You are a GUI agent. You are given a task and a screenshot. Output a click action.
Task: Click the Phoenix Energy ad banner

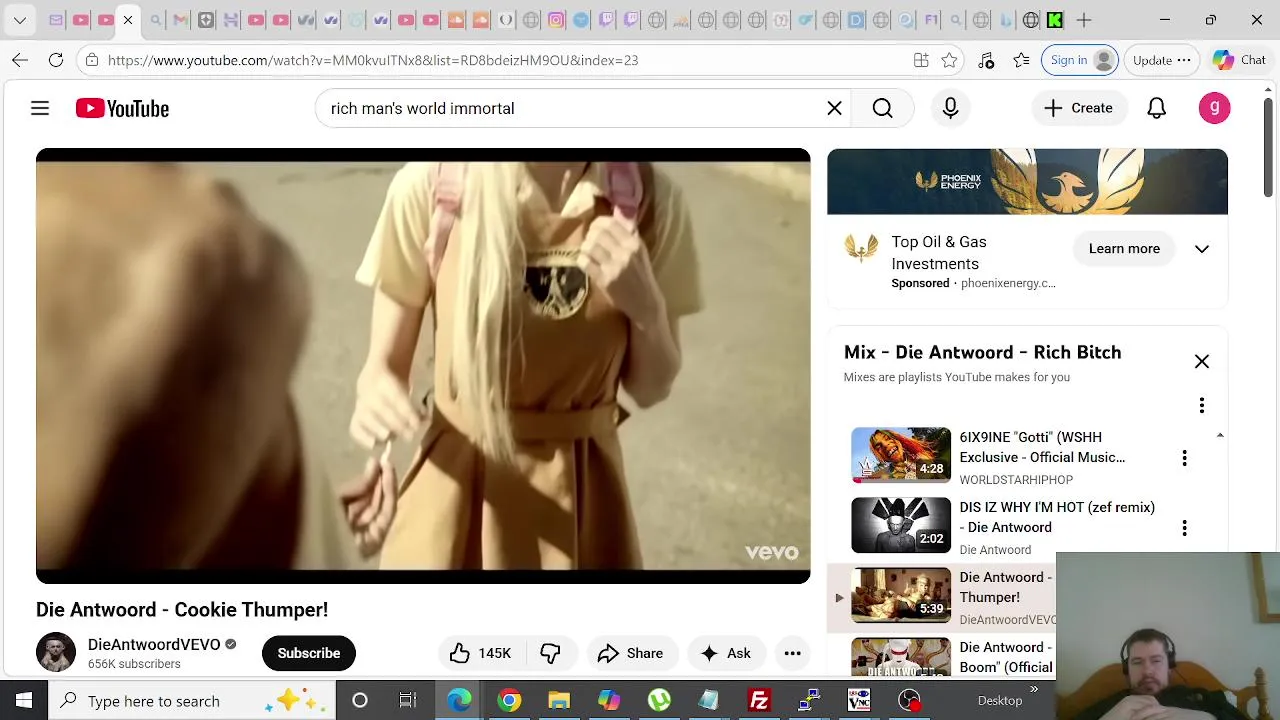click(x=1027, y=182)
